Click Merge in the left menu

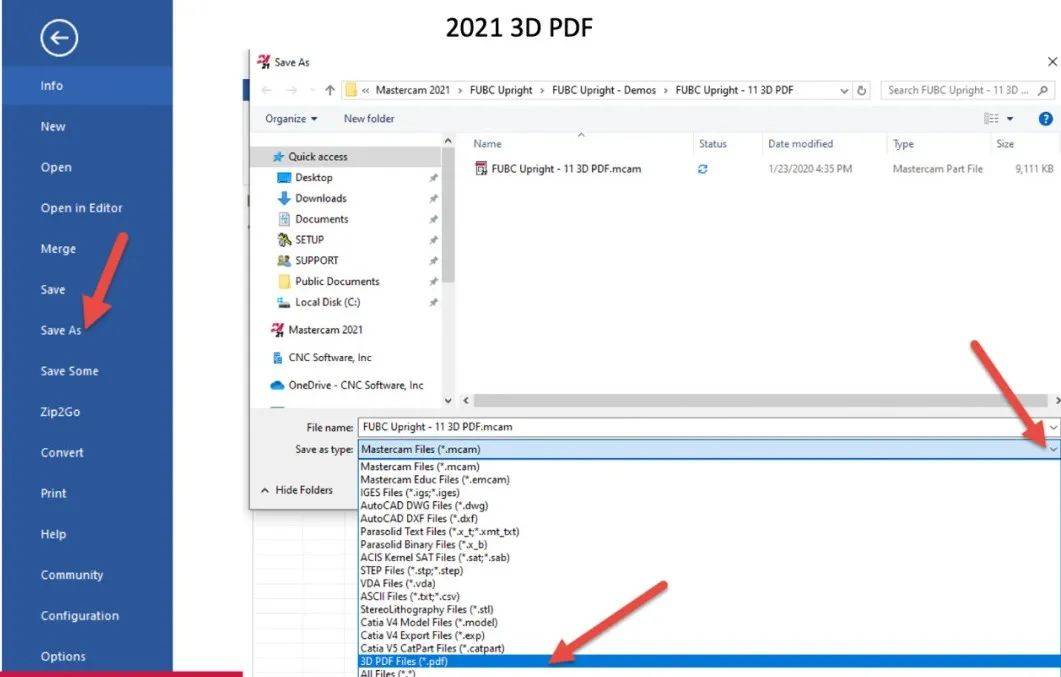(x=58, y=249)
